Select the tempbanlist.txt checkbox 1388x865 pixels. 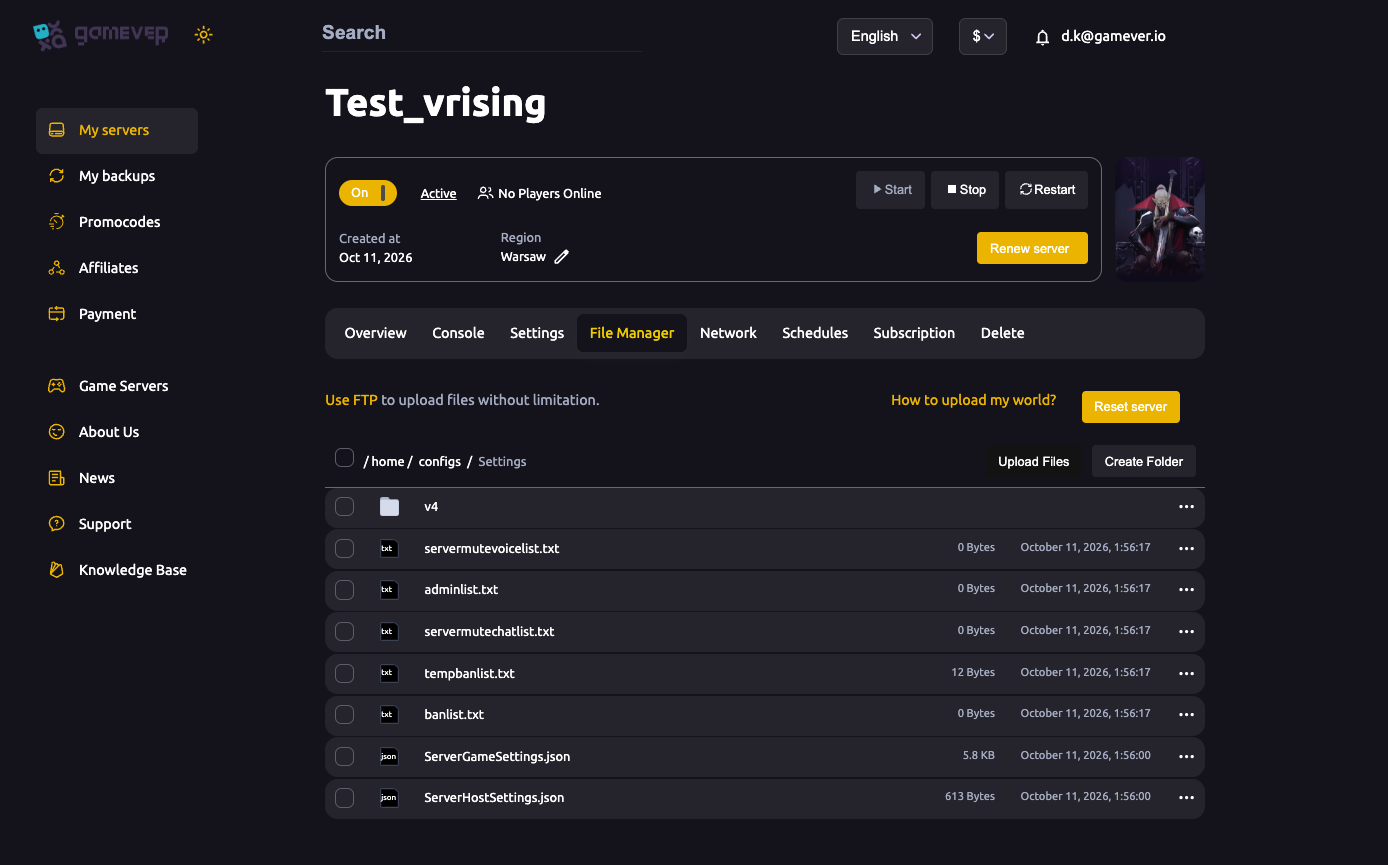pyautogui.click(x=344, y=673)
